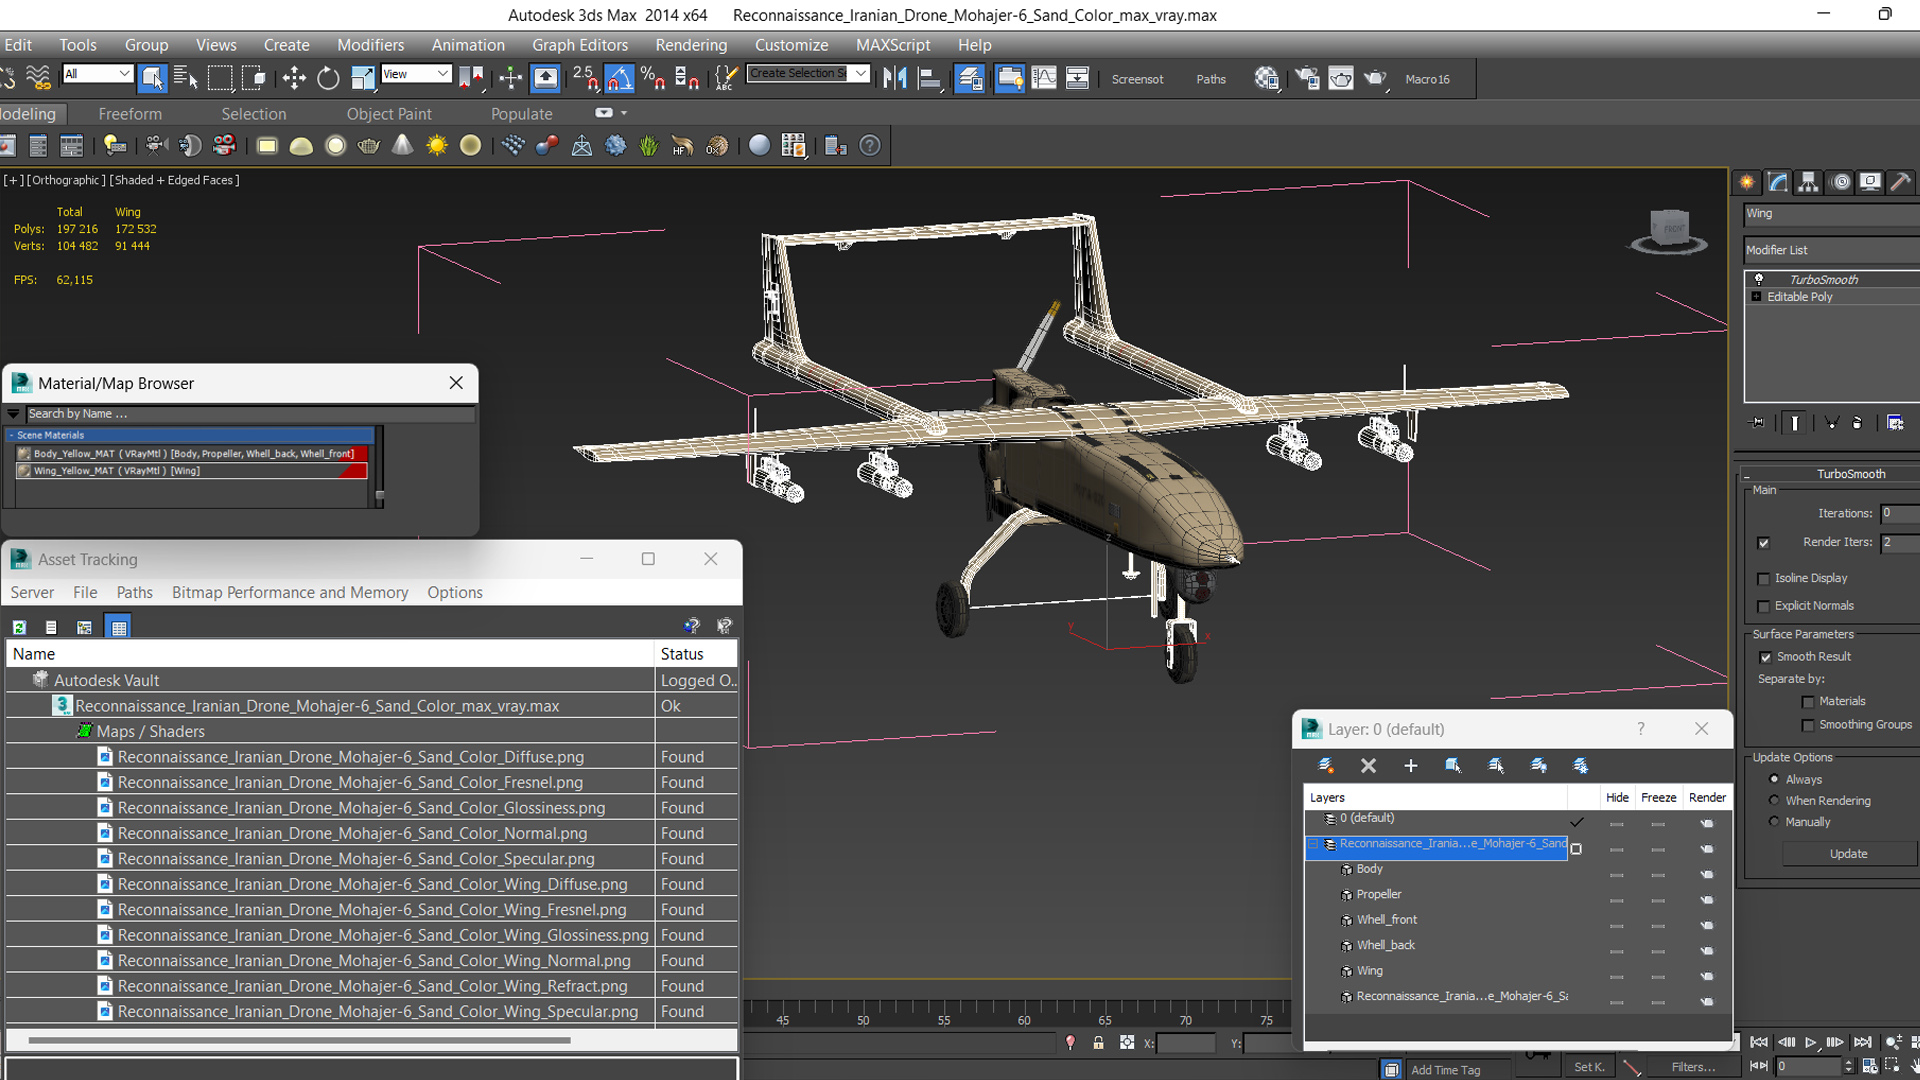
Task: Open the Rendering menu
Action: pos(691,45)
